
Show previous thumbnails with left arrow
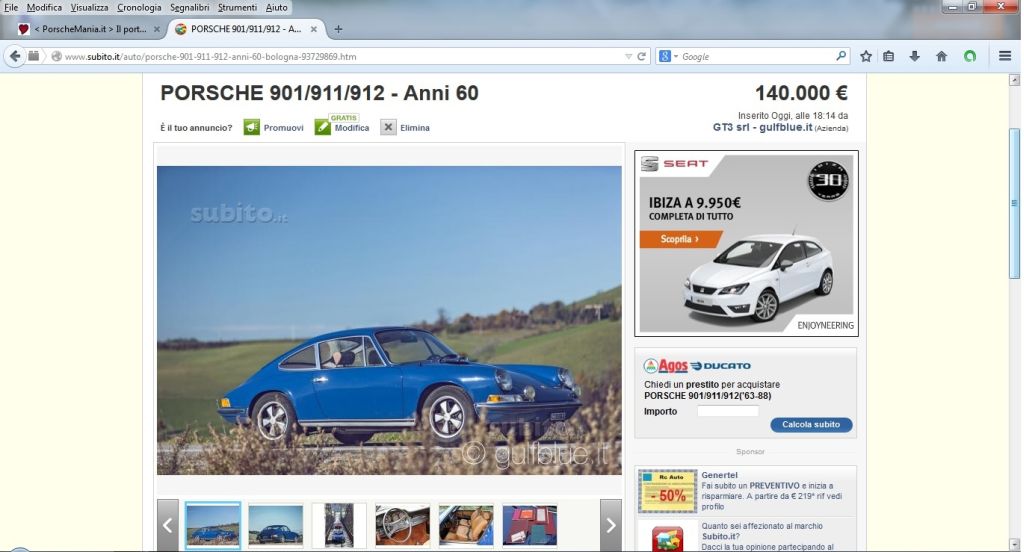point(167,525)
